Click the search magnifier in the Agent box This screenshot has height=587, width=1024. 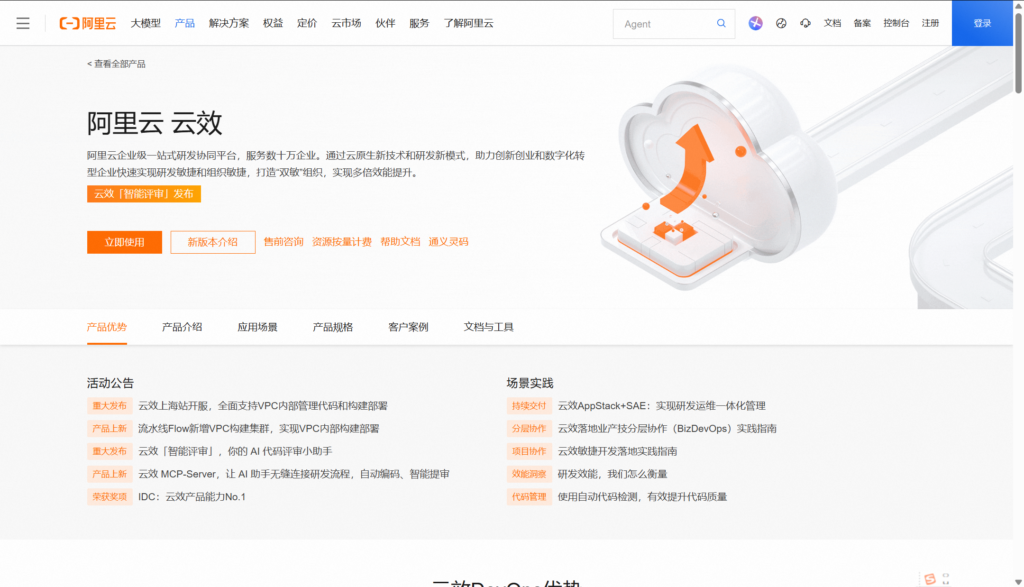point(721,23)
